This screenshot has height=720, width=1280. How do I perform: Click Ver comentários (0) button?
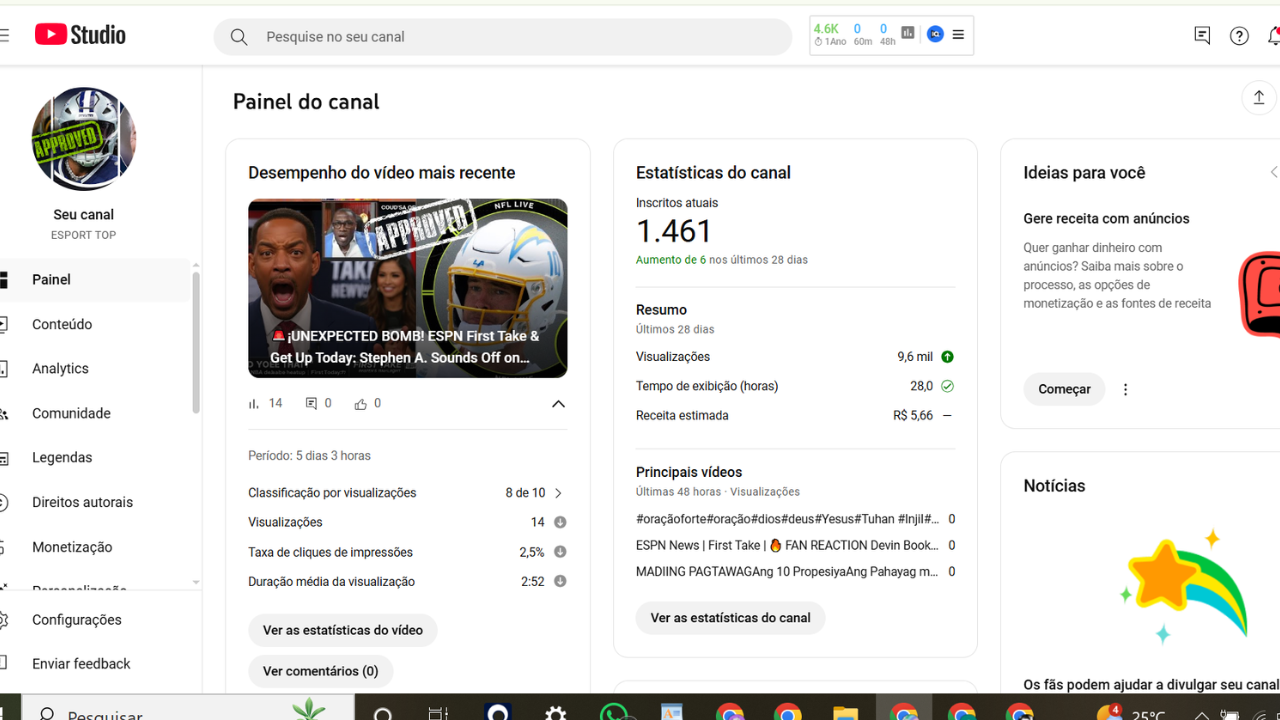click(321, 671)
